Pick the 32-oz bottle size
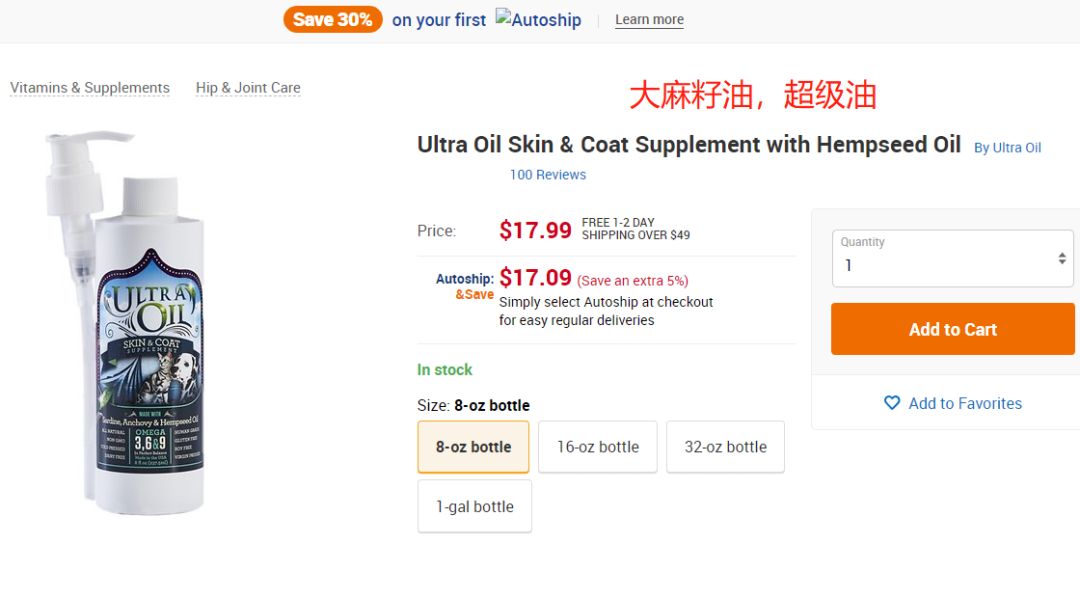This screenshot has height=598, width=1080. tap(725, 447)
